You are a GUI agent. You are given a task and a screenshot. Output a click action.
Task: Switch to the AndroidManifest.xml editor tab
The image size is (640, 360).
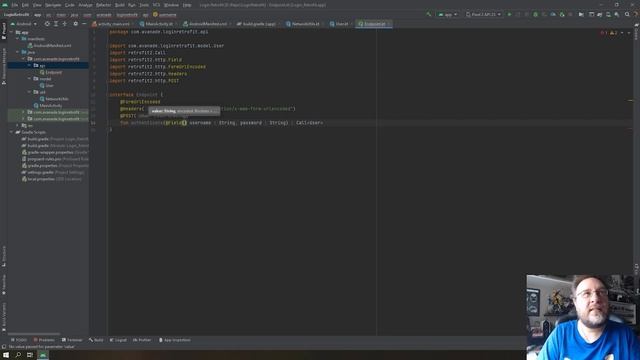pos(207,24)
